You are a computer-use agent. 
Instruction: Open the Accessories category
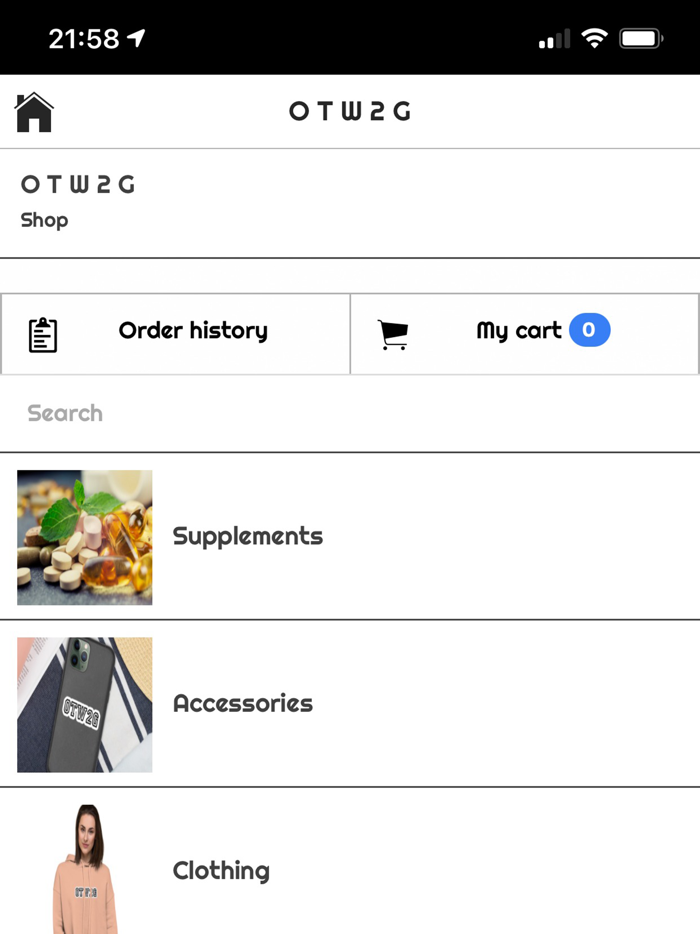[x=243, y=703]
